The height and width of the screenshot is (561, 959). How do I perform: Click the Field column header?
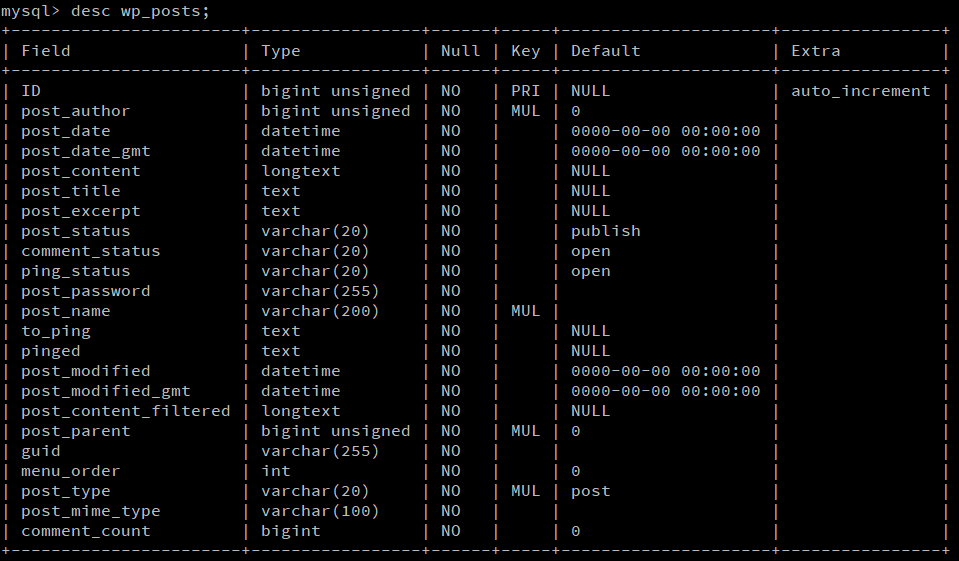click(46, 51)
